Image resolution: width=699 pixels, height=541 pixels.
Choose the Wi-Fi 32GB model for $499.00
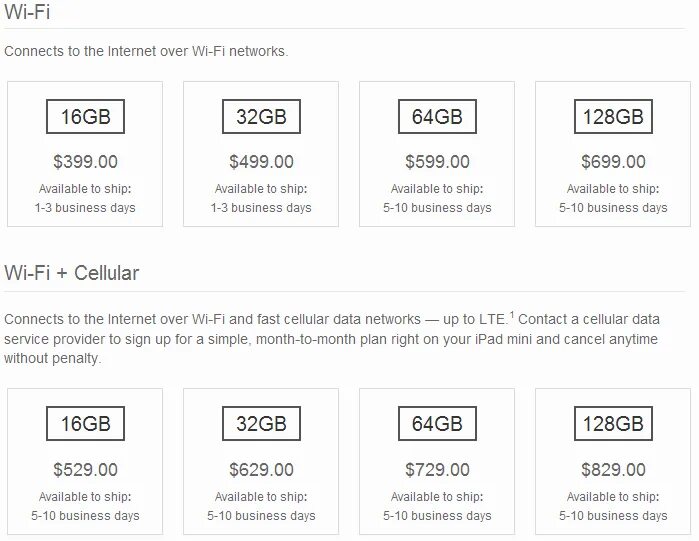261,154
